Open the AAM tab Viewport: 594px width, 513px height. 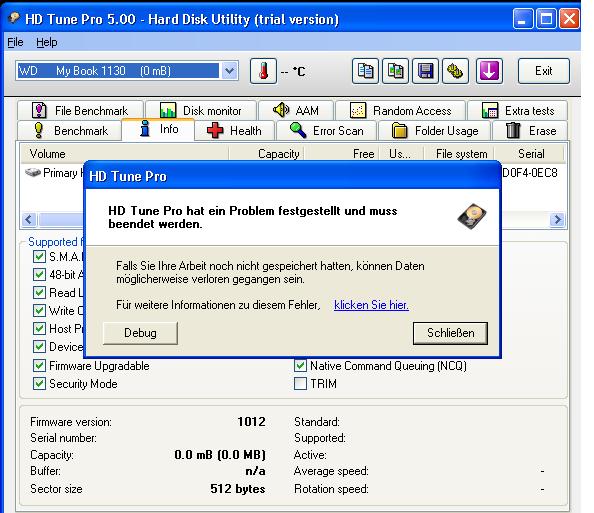[x=296, y=111]
